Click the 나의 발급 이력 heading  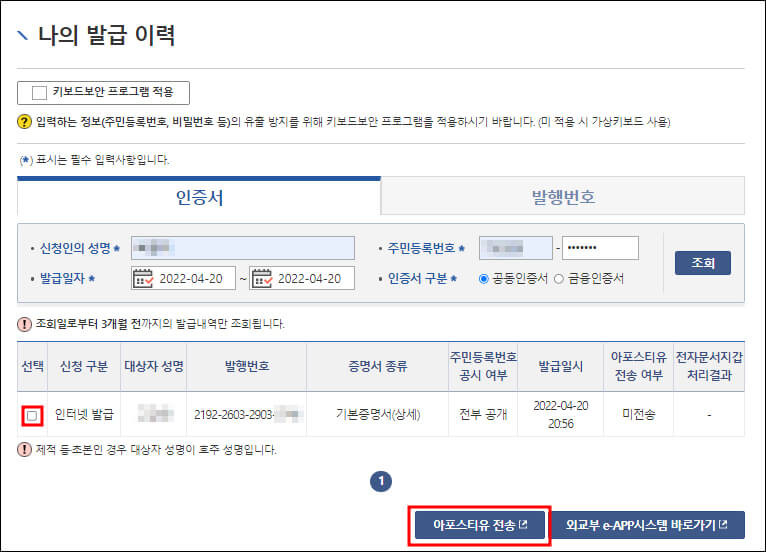(106, 35)
